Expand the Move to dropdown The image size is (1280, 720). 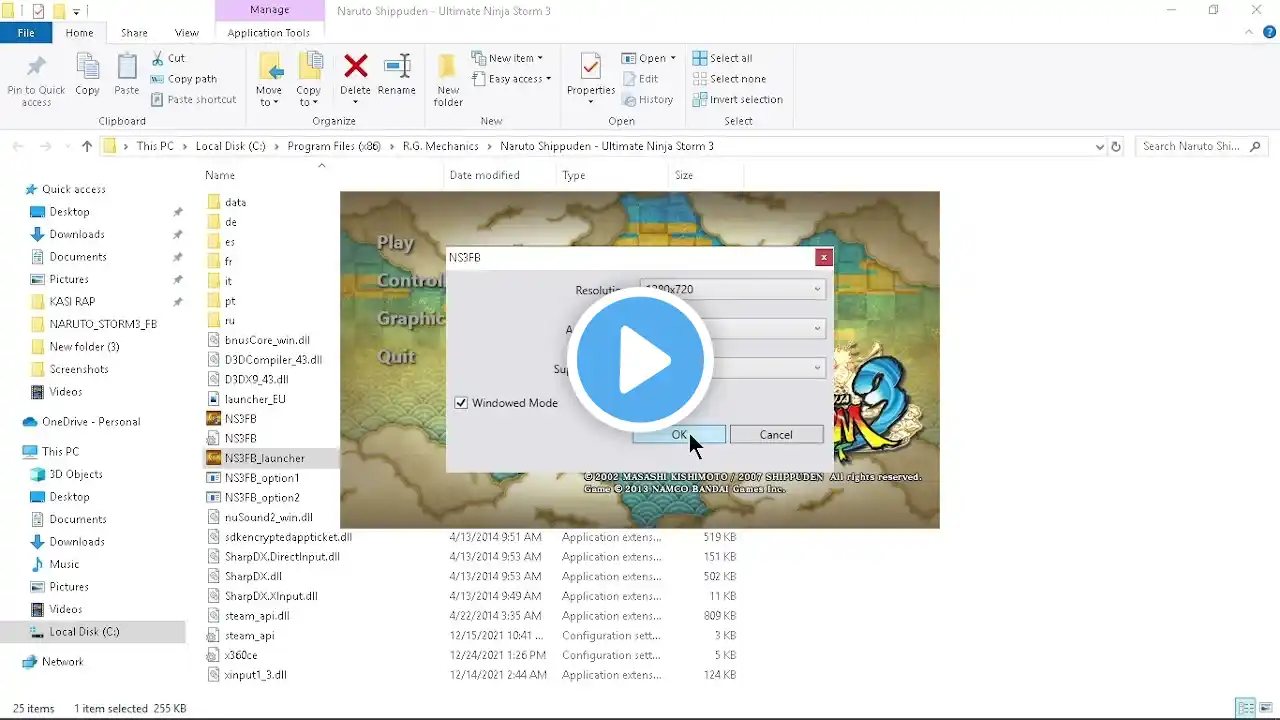269,102
